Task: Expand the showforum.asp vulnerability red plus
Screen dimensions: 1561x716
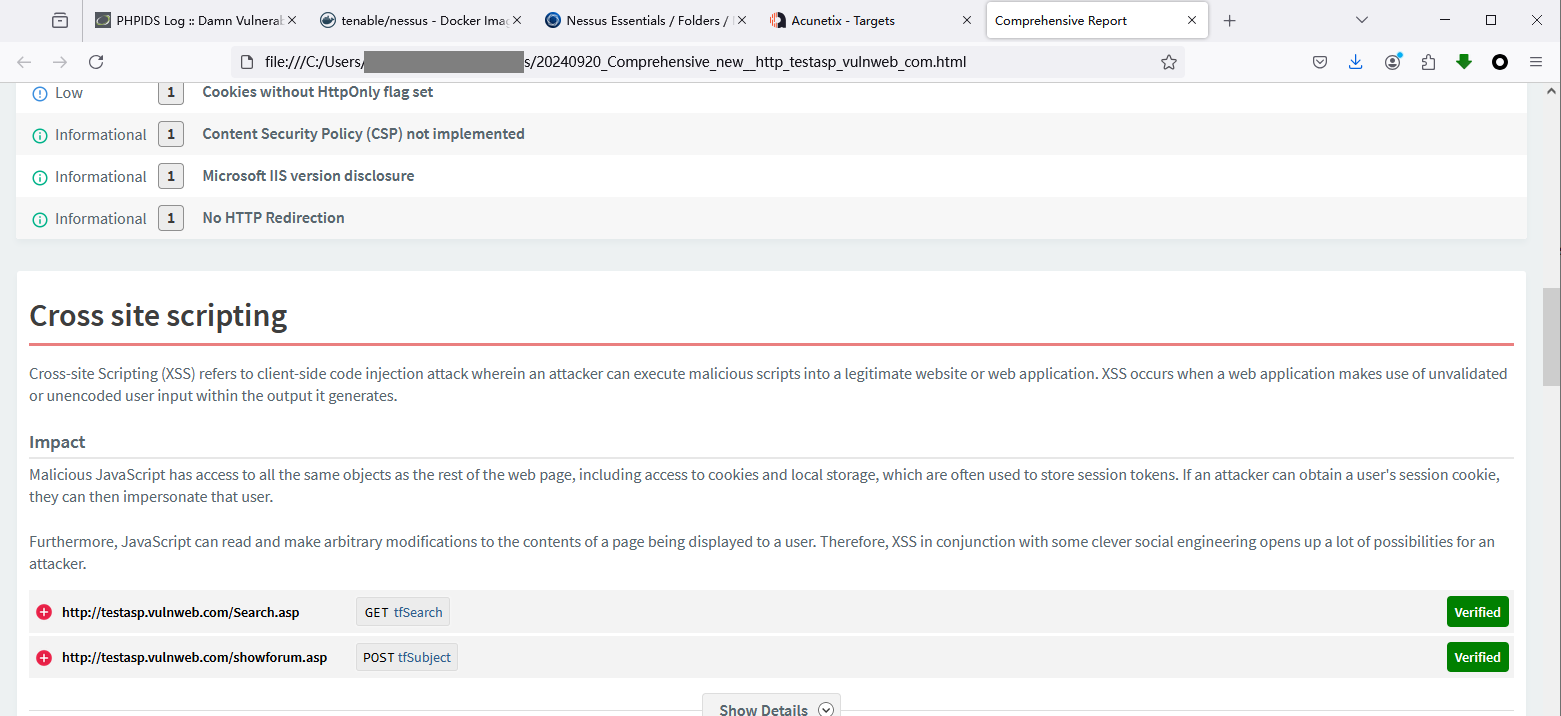Action: click(x=44, y=658)
